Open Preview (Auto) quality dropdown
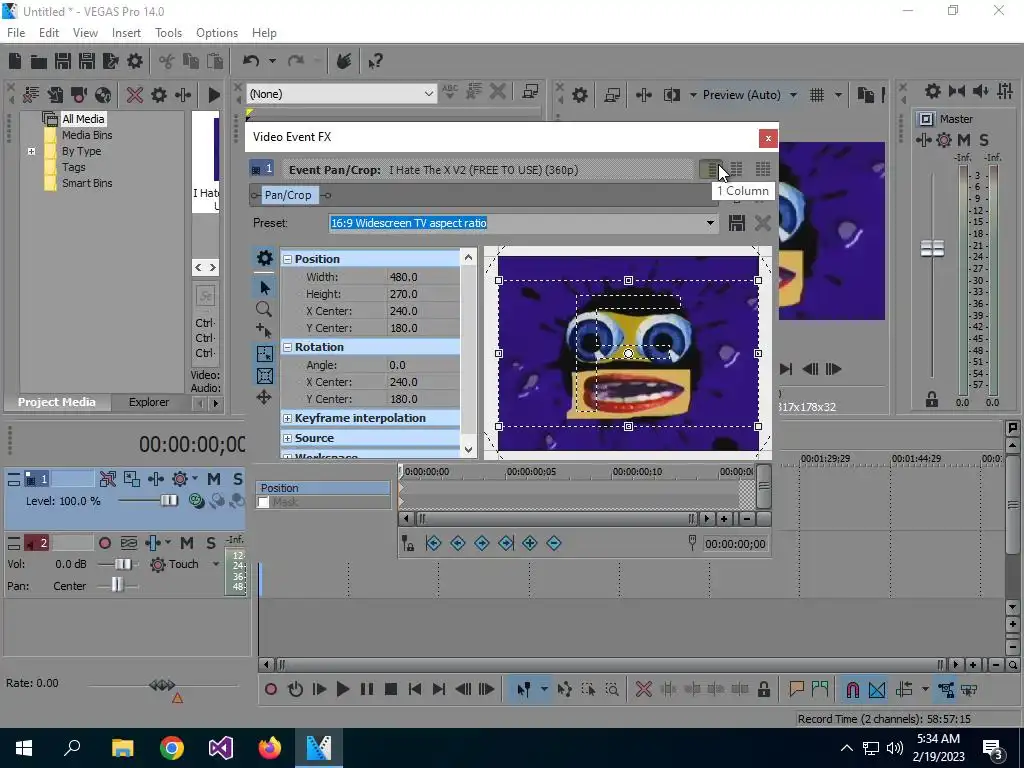The width and height of the screenshot is (1024, 768). coord(793,95)
